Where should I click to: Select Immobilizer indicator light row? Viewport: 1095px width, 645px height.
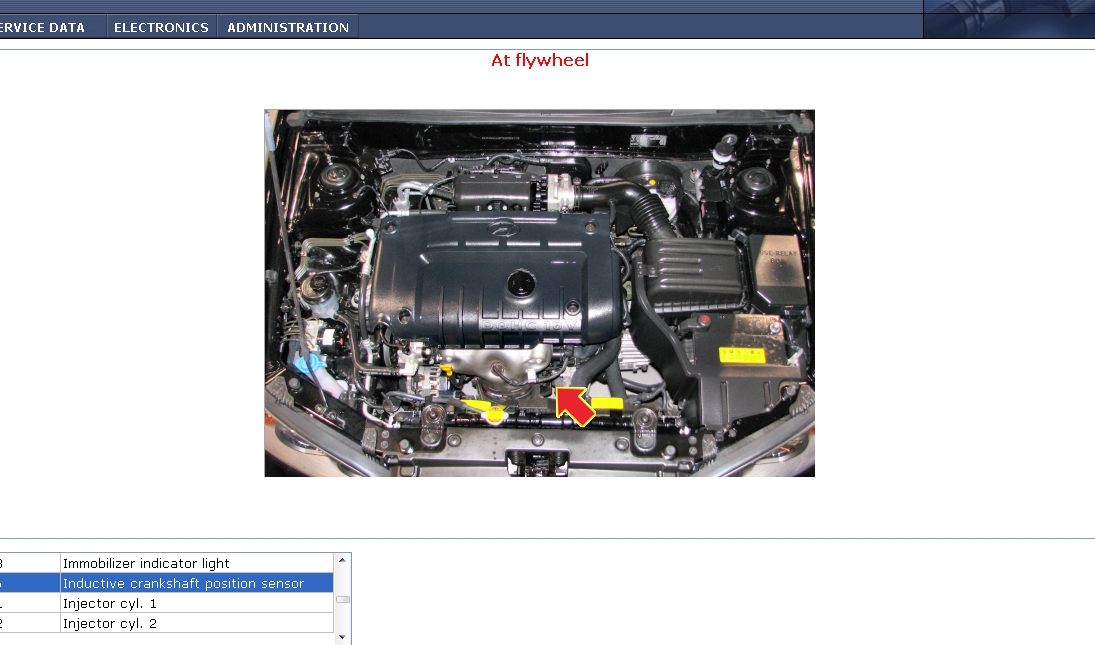point(166,563)
